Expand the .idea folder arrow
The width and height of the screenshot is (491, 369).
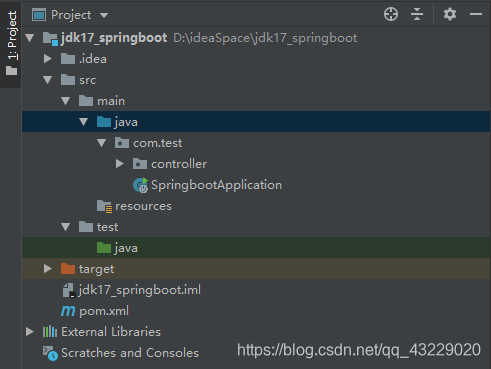coord(48,59)
